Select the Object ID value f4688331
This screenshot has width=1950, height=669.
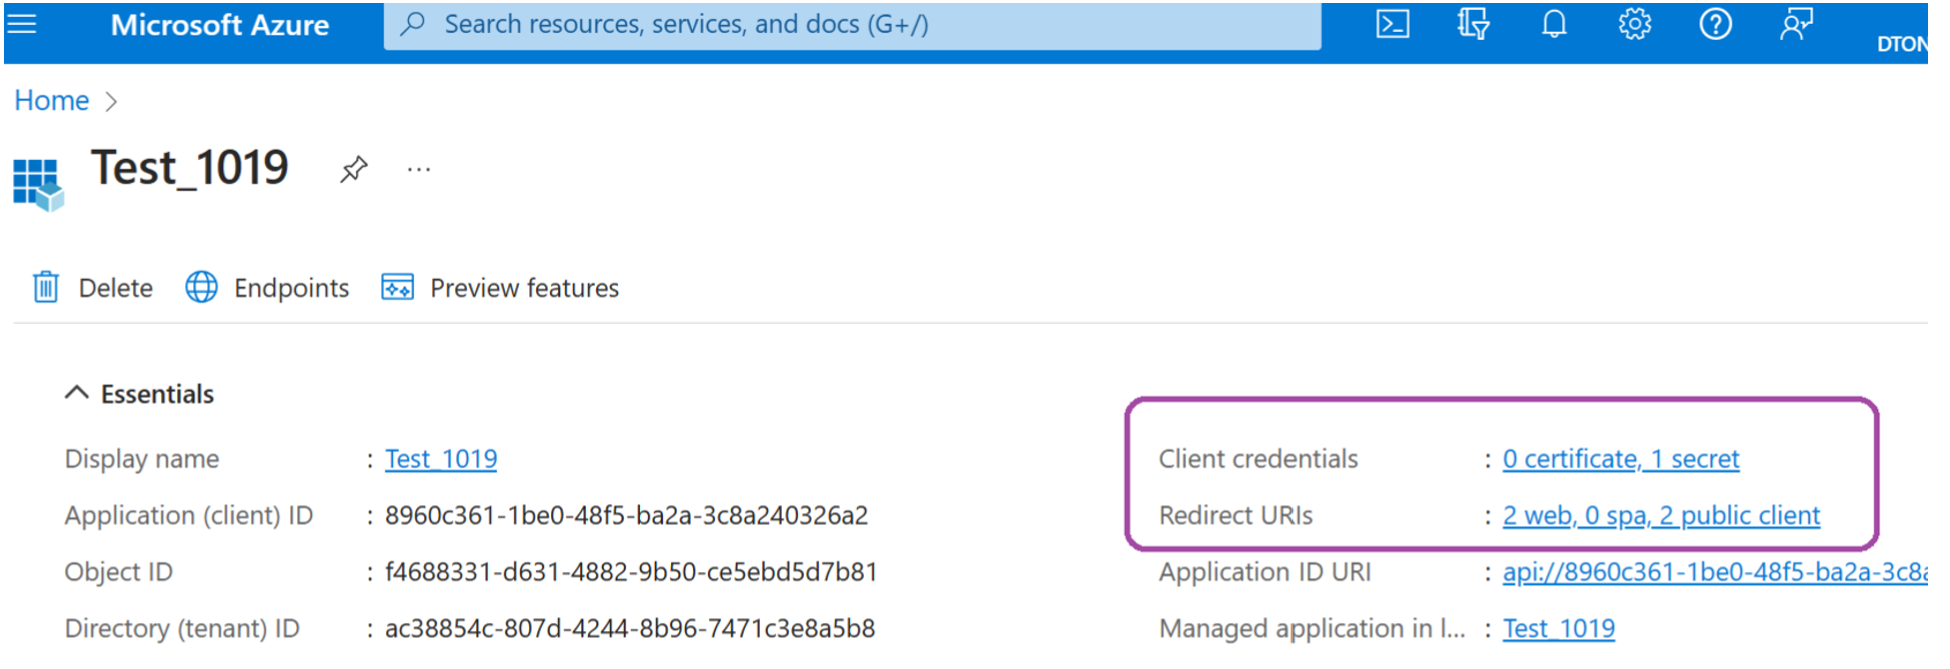point(631,572)
